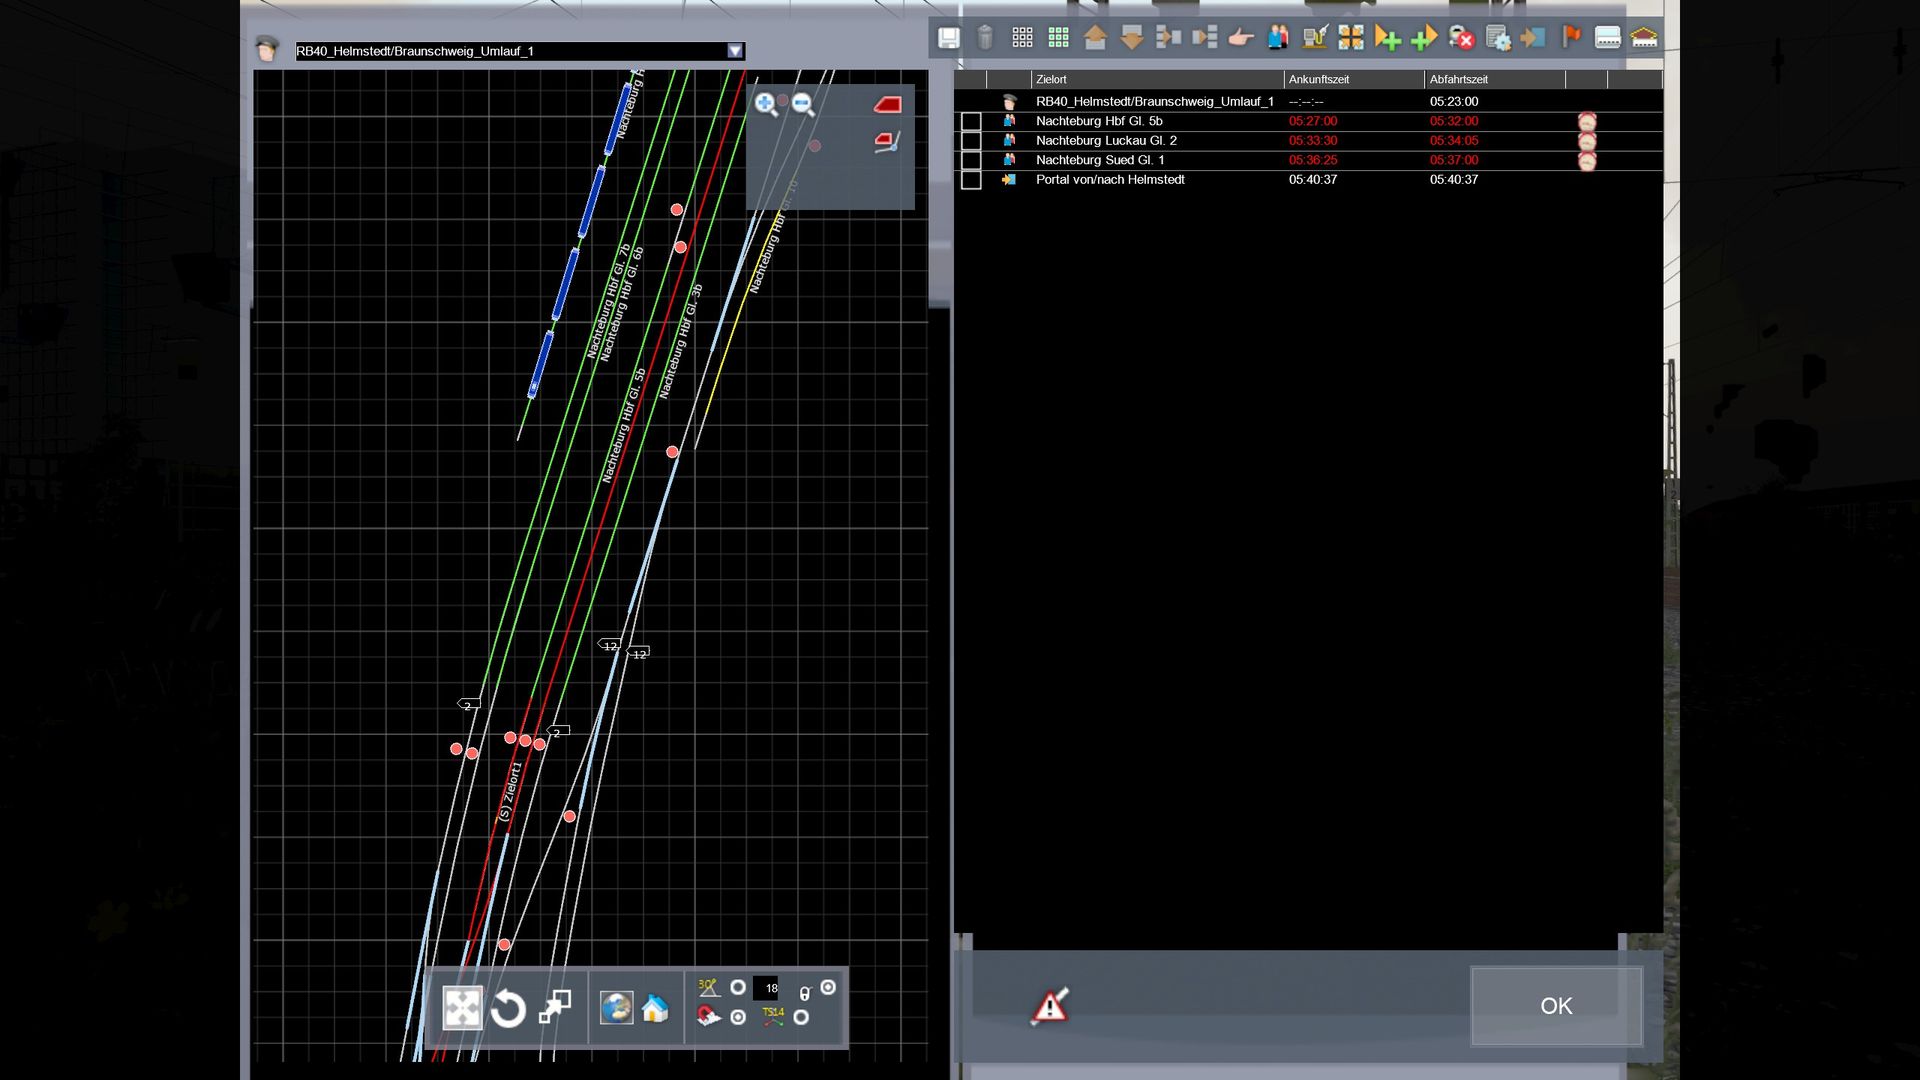1920x1080 pixels.
Task: Click the passengers people icon
Action: point(1278,38)
